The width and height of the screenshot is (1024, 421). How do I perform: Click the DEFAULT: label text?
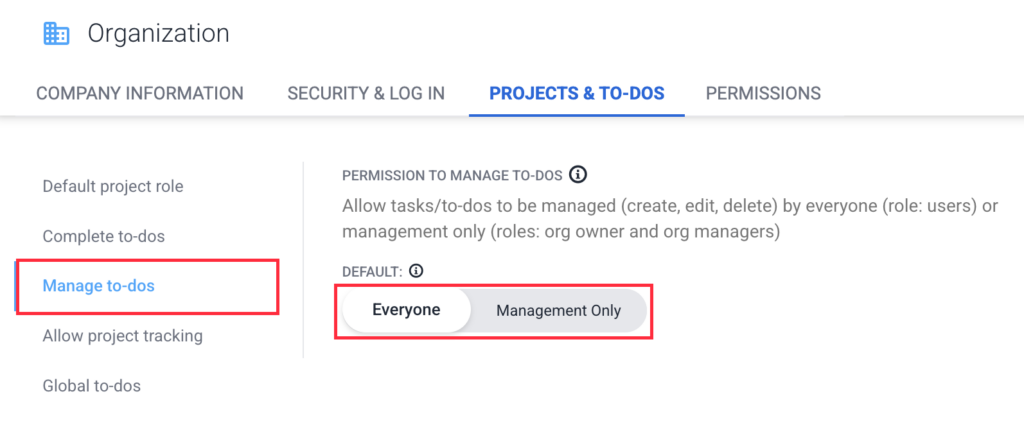(x=373, y=270)
